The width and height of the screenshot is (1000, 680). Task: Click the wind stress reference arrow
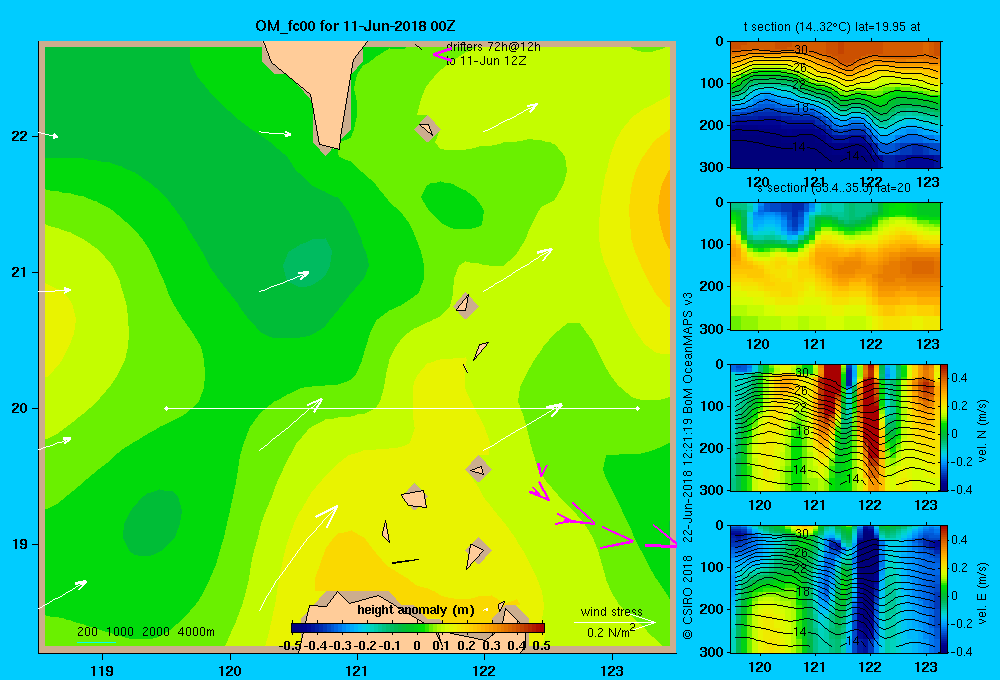point(615,622)
